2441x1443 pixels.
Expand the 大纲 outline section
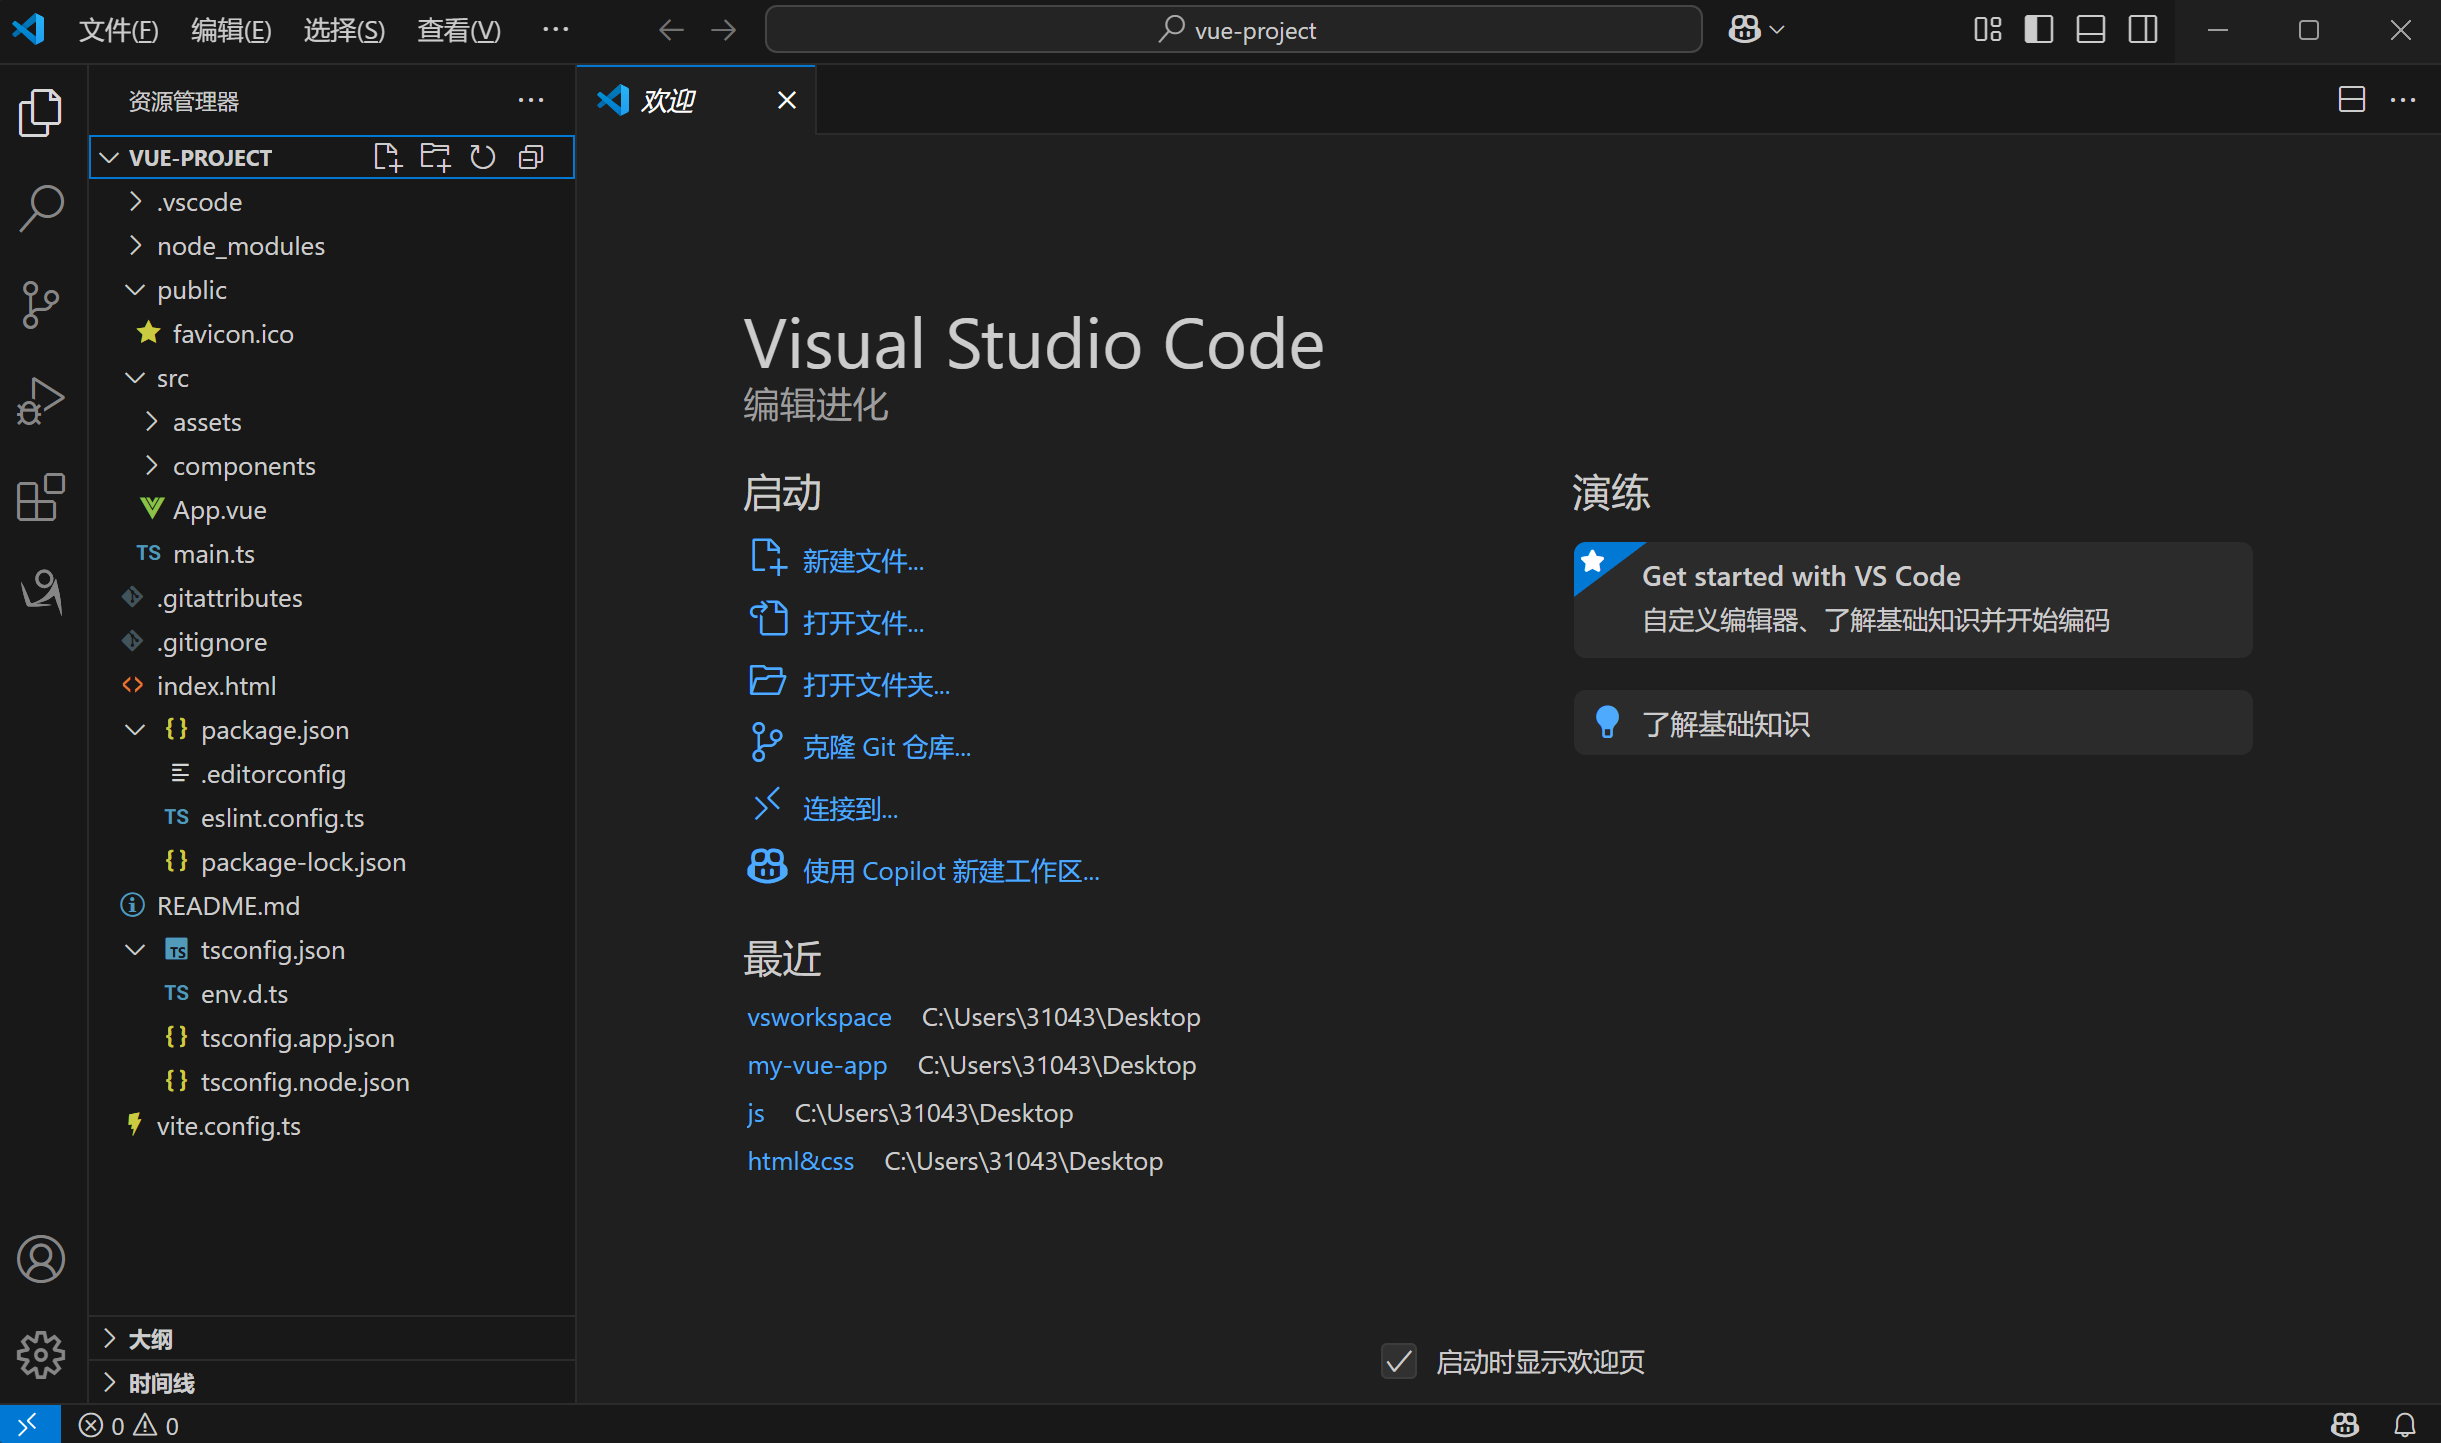tap(150, 1339)
